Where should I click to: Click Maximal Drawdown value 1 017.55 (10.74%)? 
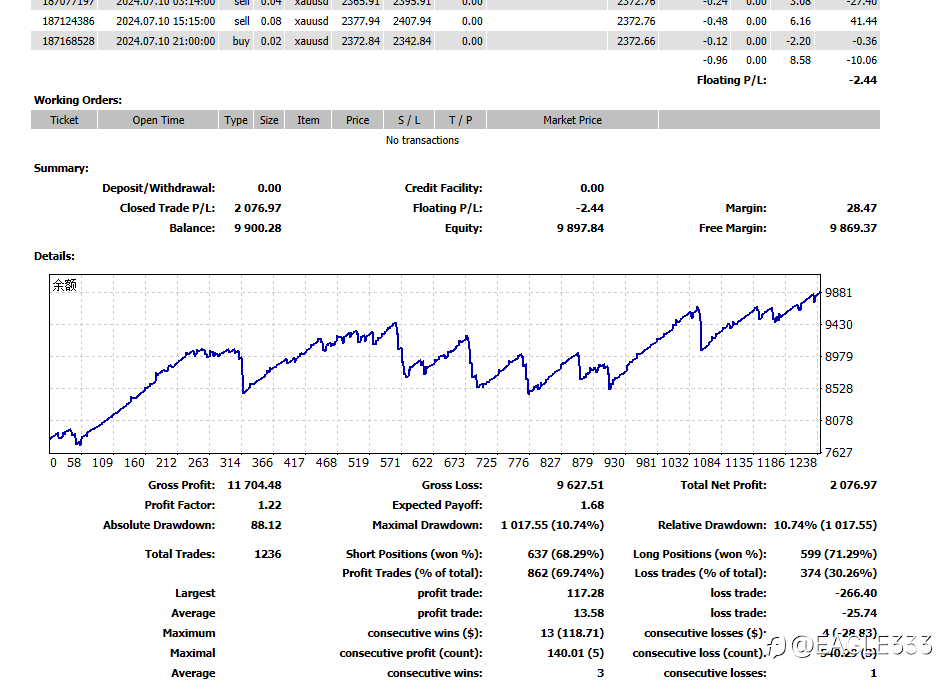coord(552,525)
